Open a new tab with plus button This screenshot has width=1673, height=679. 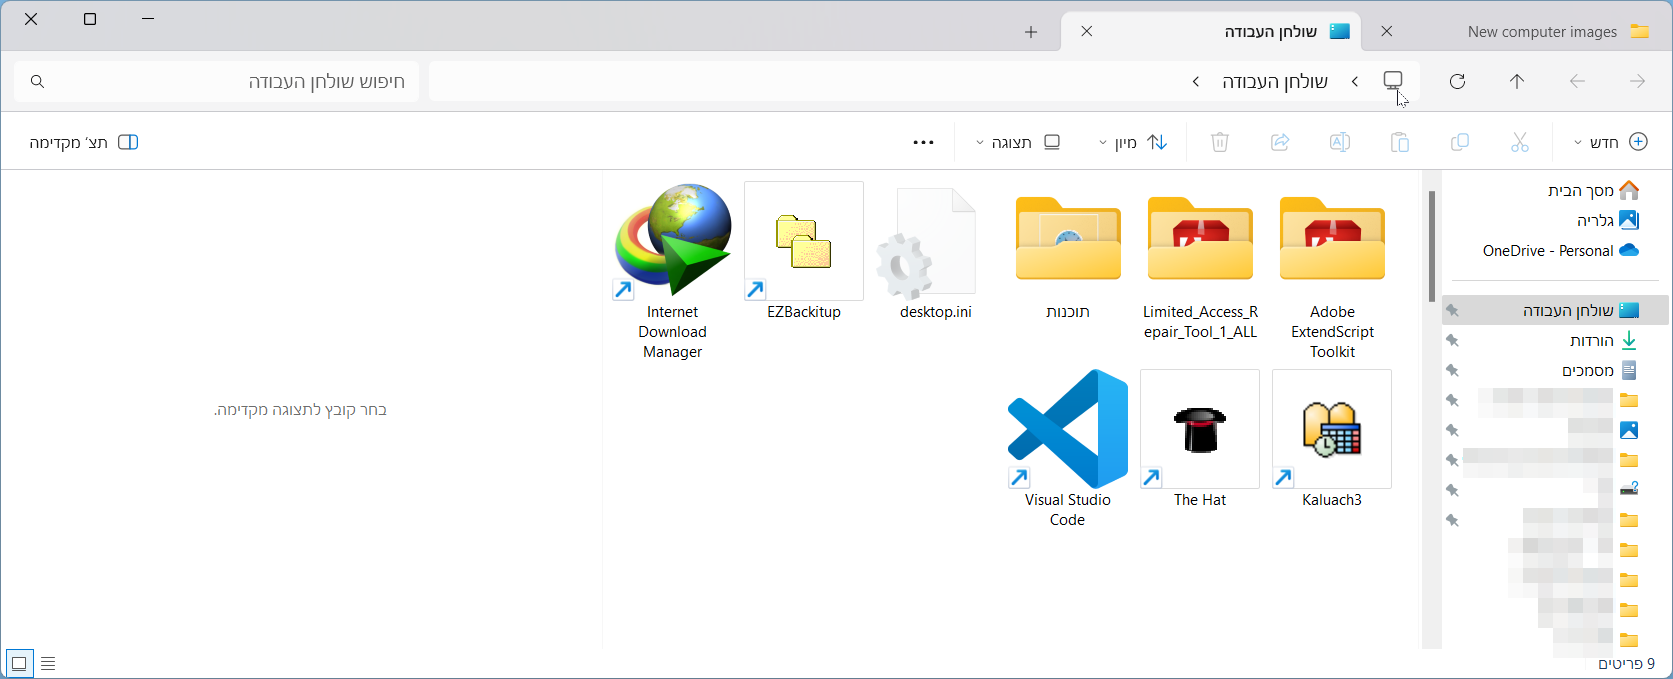1031,32
